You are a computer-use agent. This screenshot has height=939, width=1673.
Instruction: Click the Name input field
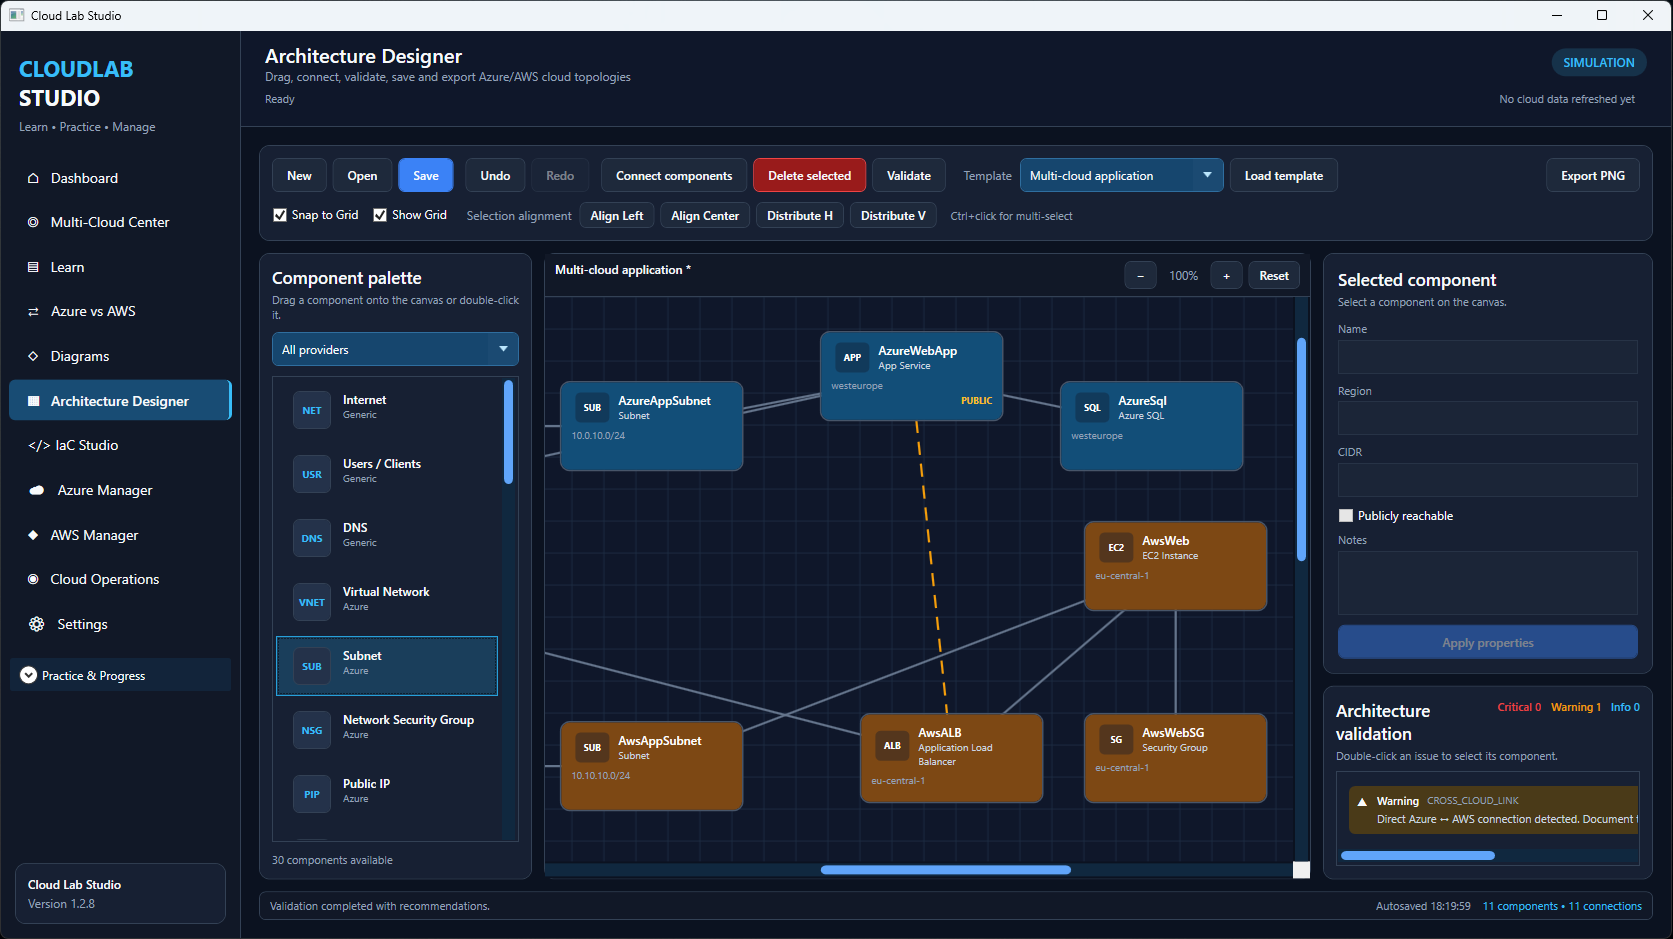tap(1488, 357)
